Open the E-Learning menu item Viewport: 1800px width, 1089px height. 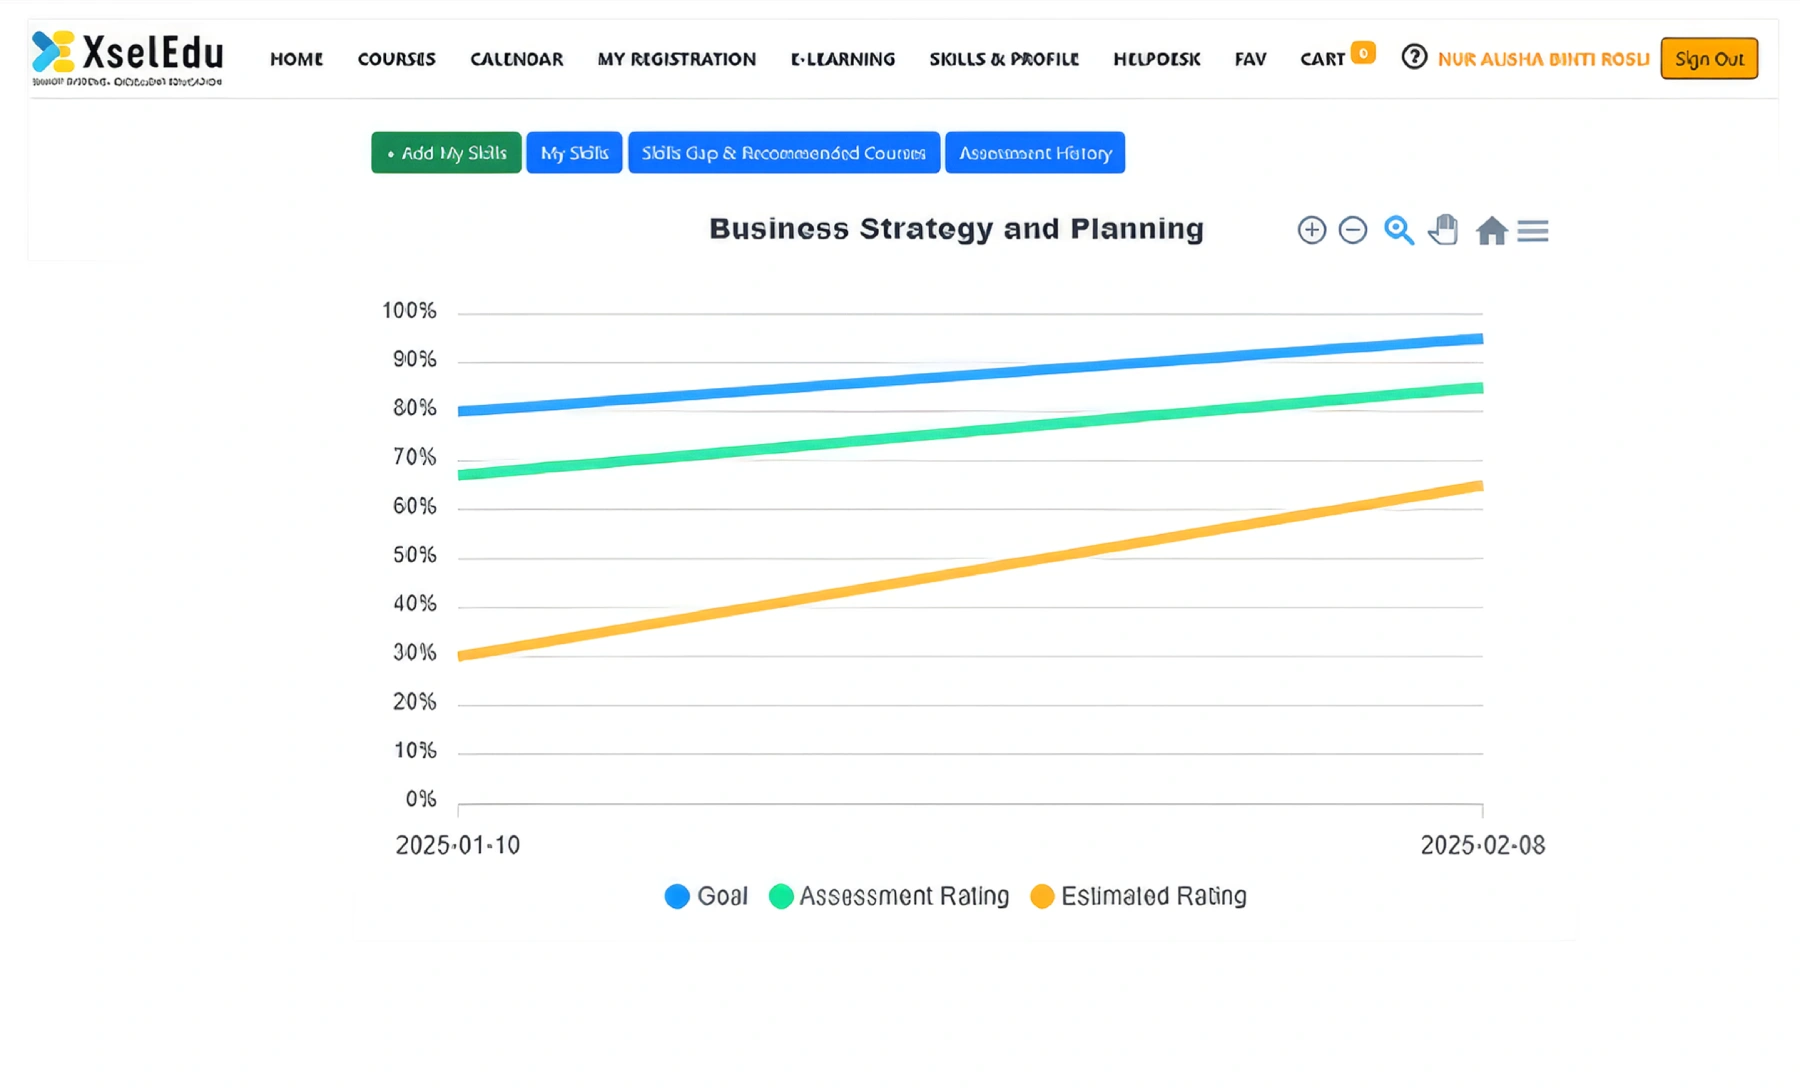[x=842, y=59]
